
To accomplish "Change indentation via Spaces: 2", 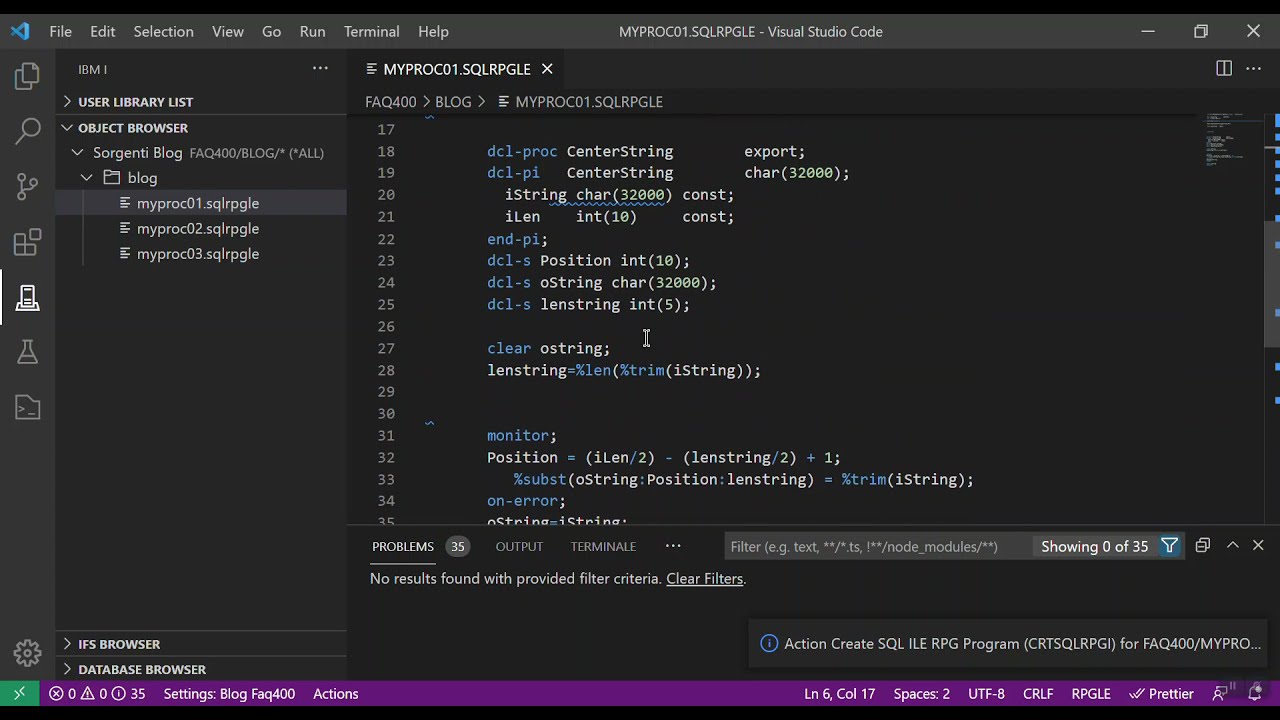I will (x=922, y=693).
